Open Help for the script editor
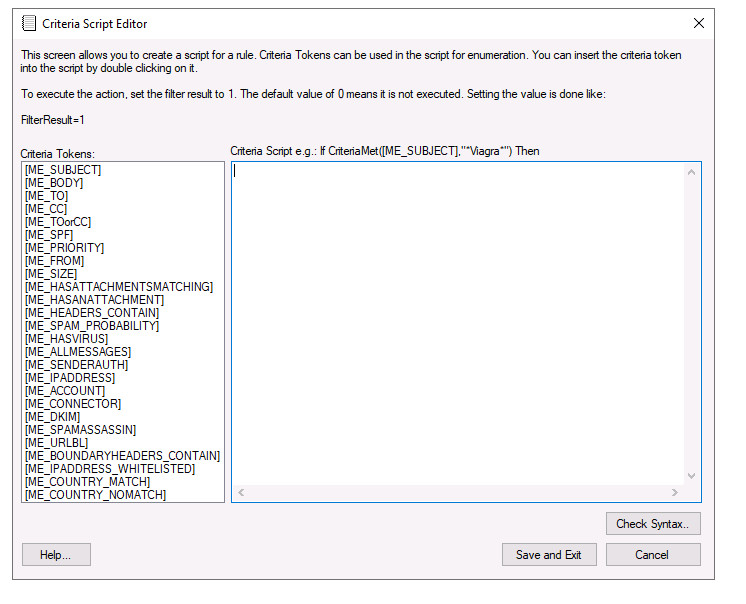This screenshot has height=604, width=746. pos(56,555)
